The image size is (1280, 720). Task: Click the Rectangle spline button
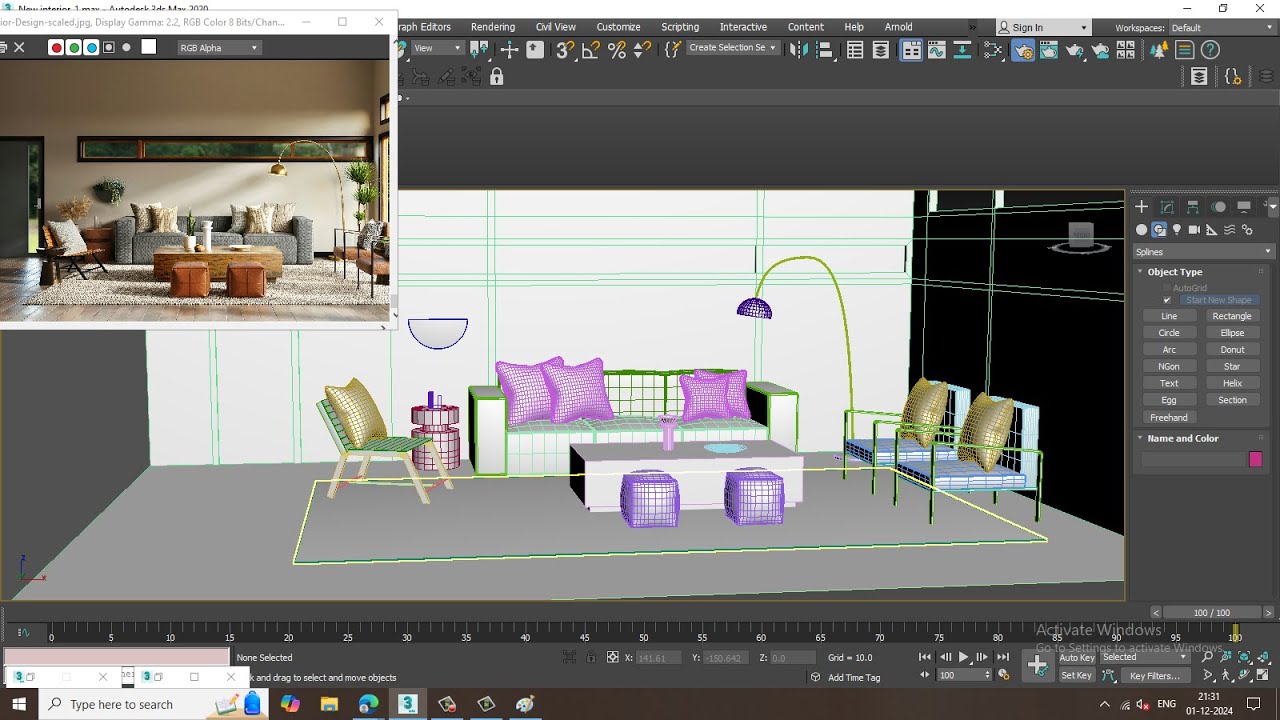coord(1232,316)
